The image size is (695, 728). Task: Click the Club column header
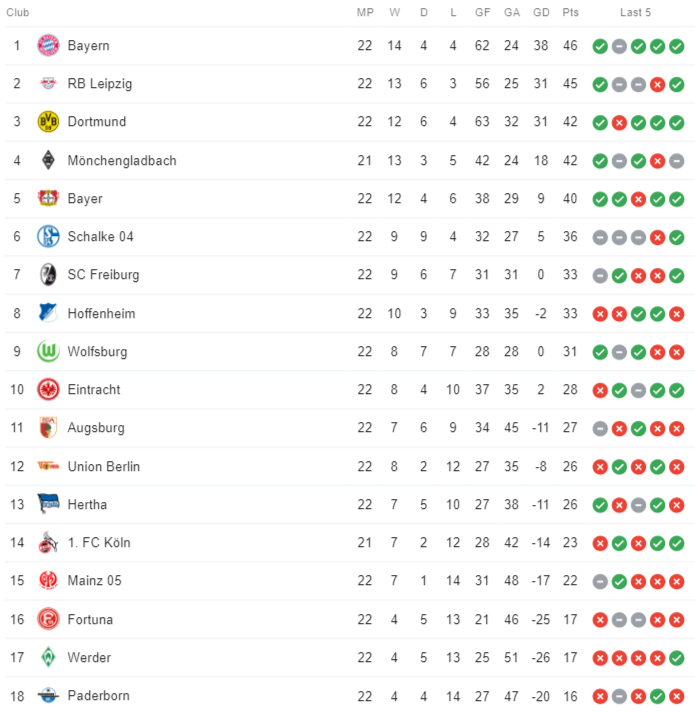point(18,13)
